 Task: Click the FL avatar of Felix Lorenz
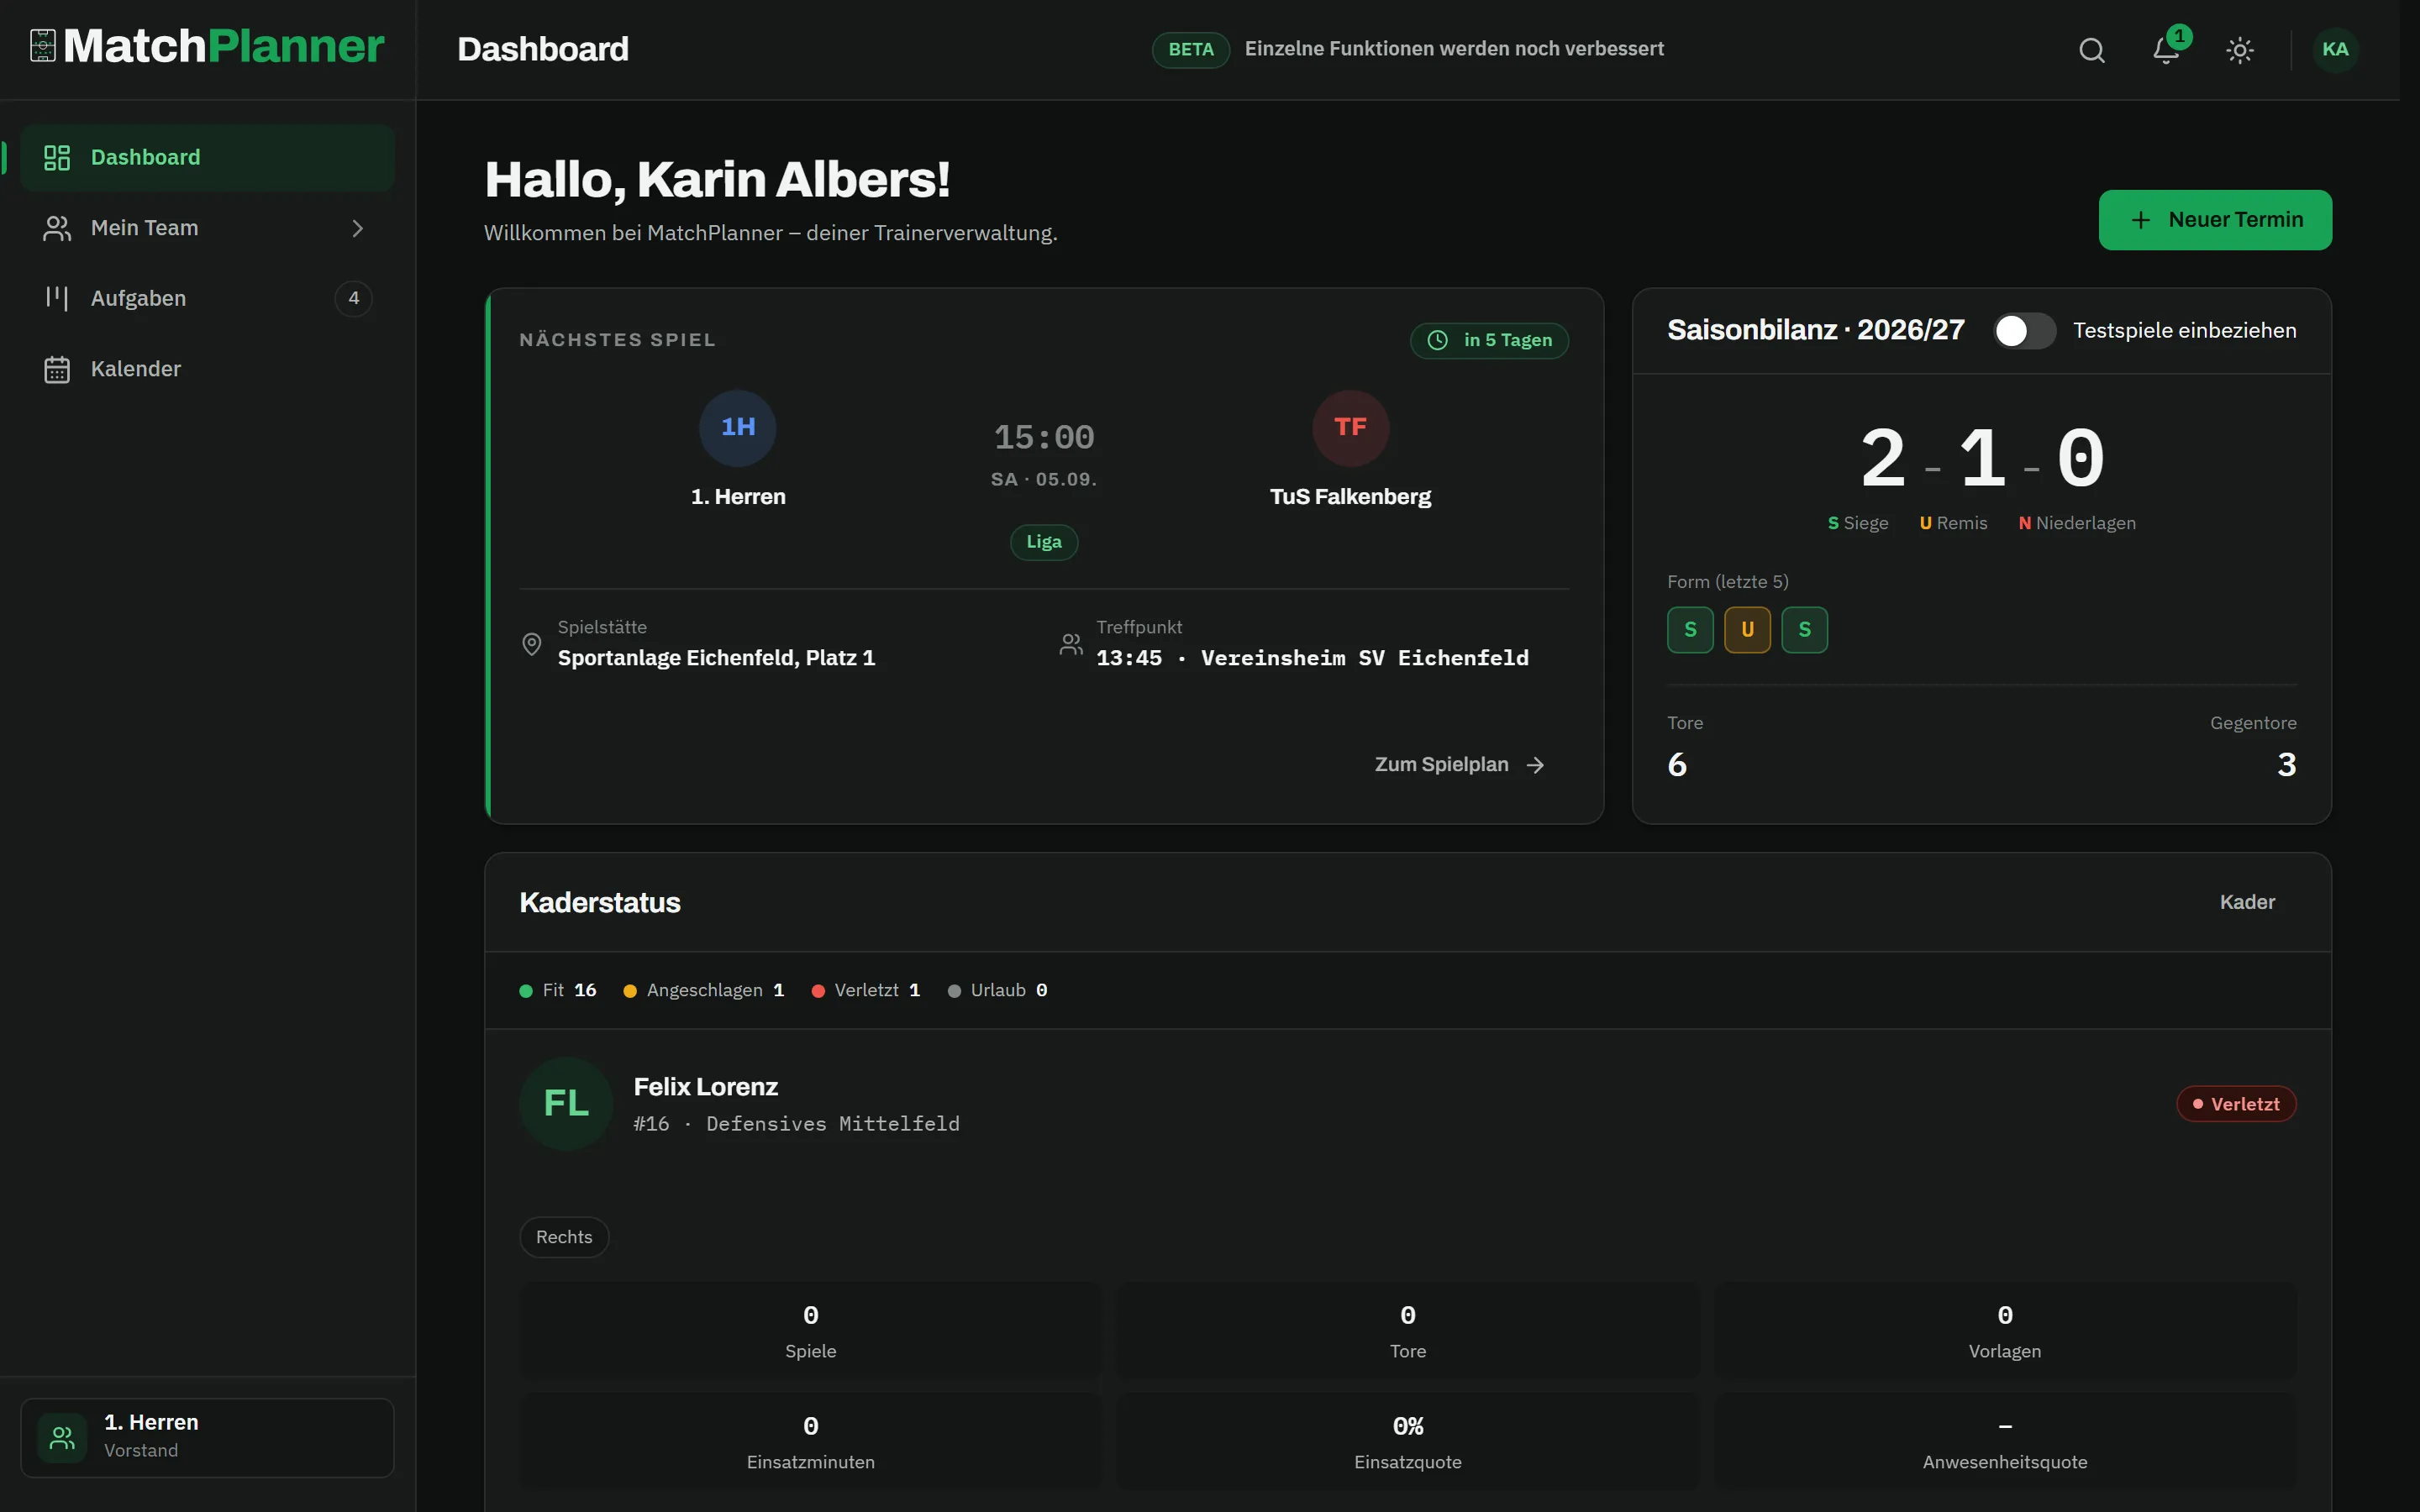566,1104
